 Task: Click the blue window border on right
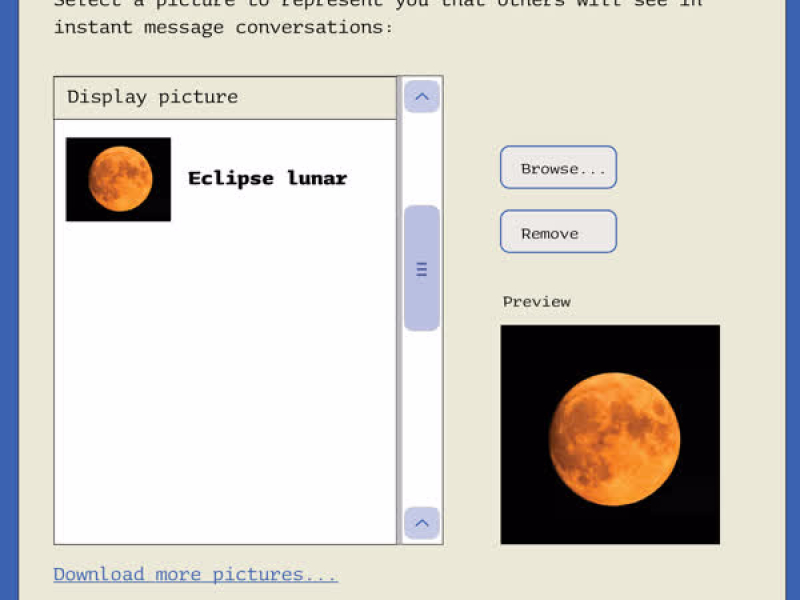792,300
